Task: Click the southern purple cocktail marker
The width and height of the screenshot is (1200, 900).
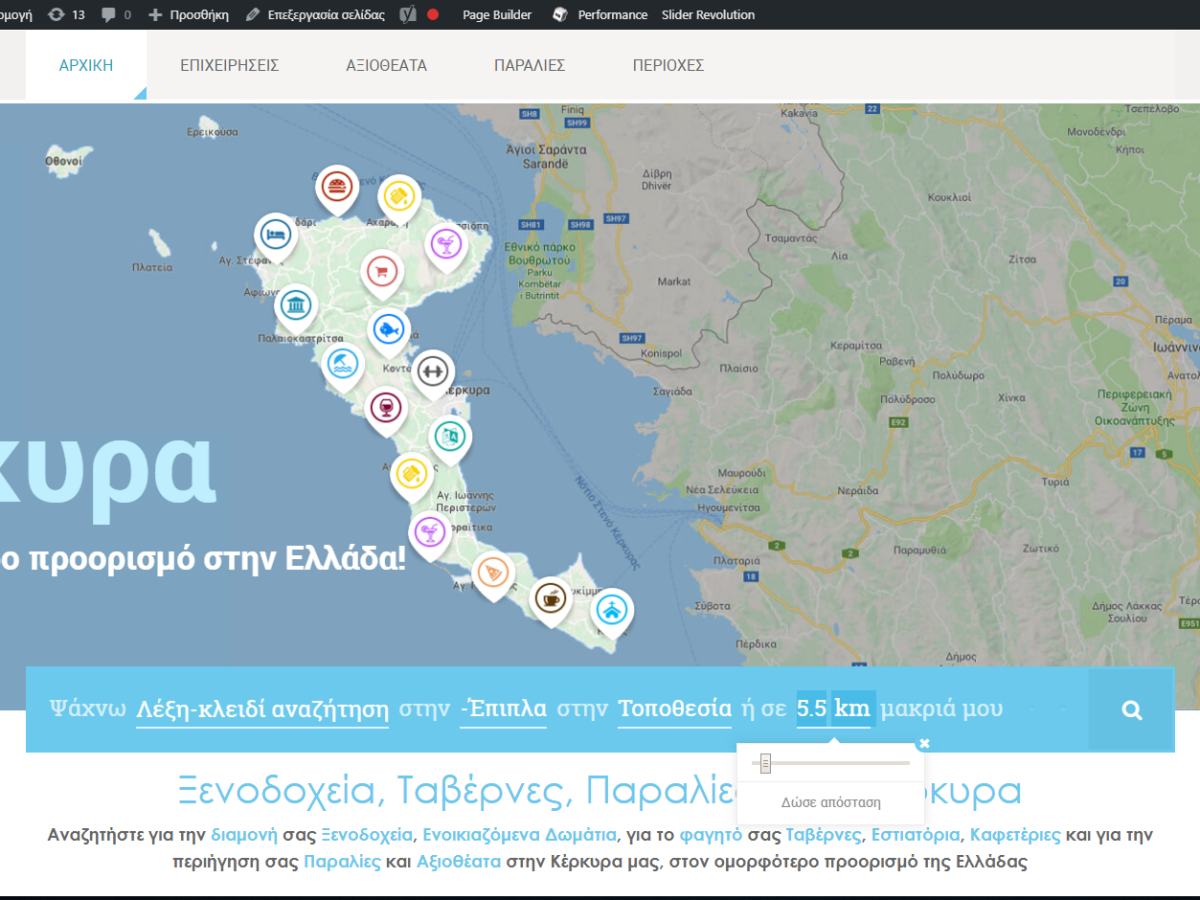Action: (x=430, y=534)
